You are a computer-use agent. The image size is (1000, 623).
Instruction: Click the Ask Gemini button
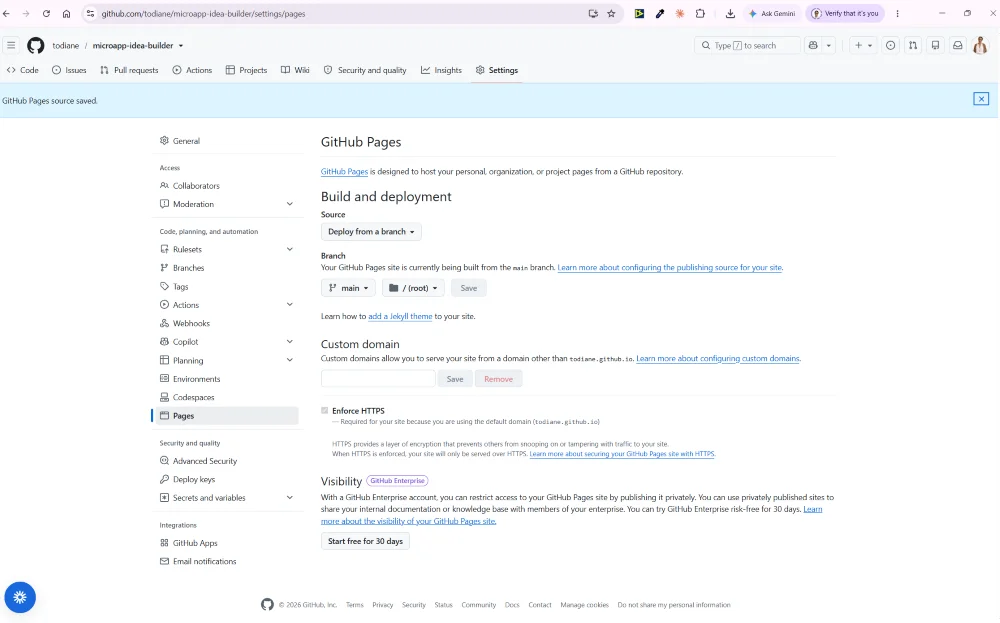click(x=772, y=13)
